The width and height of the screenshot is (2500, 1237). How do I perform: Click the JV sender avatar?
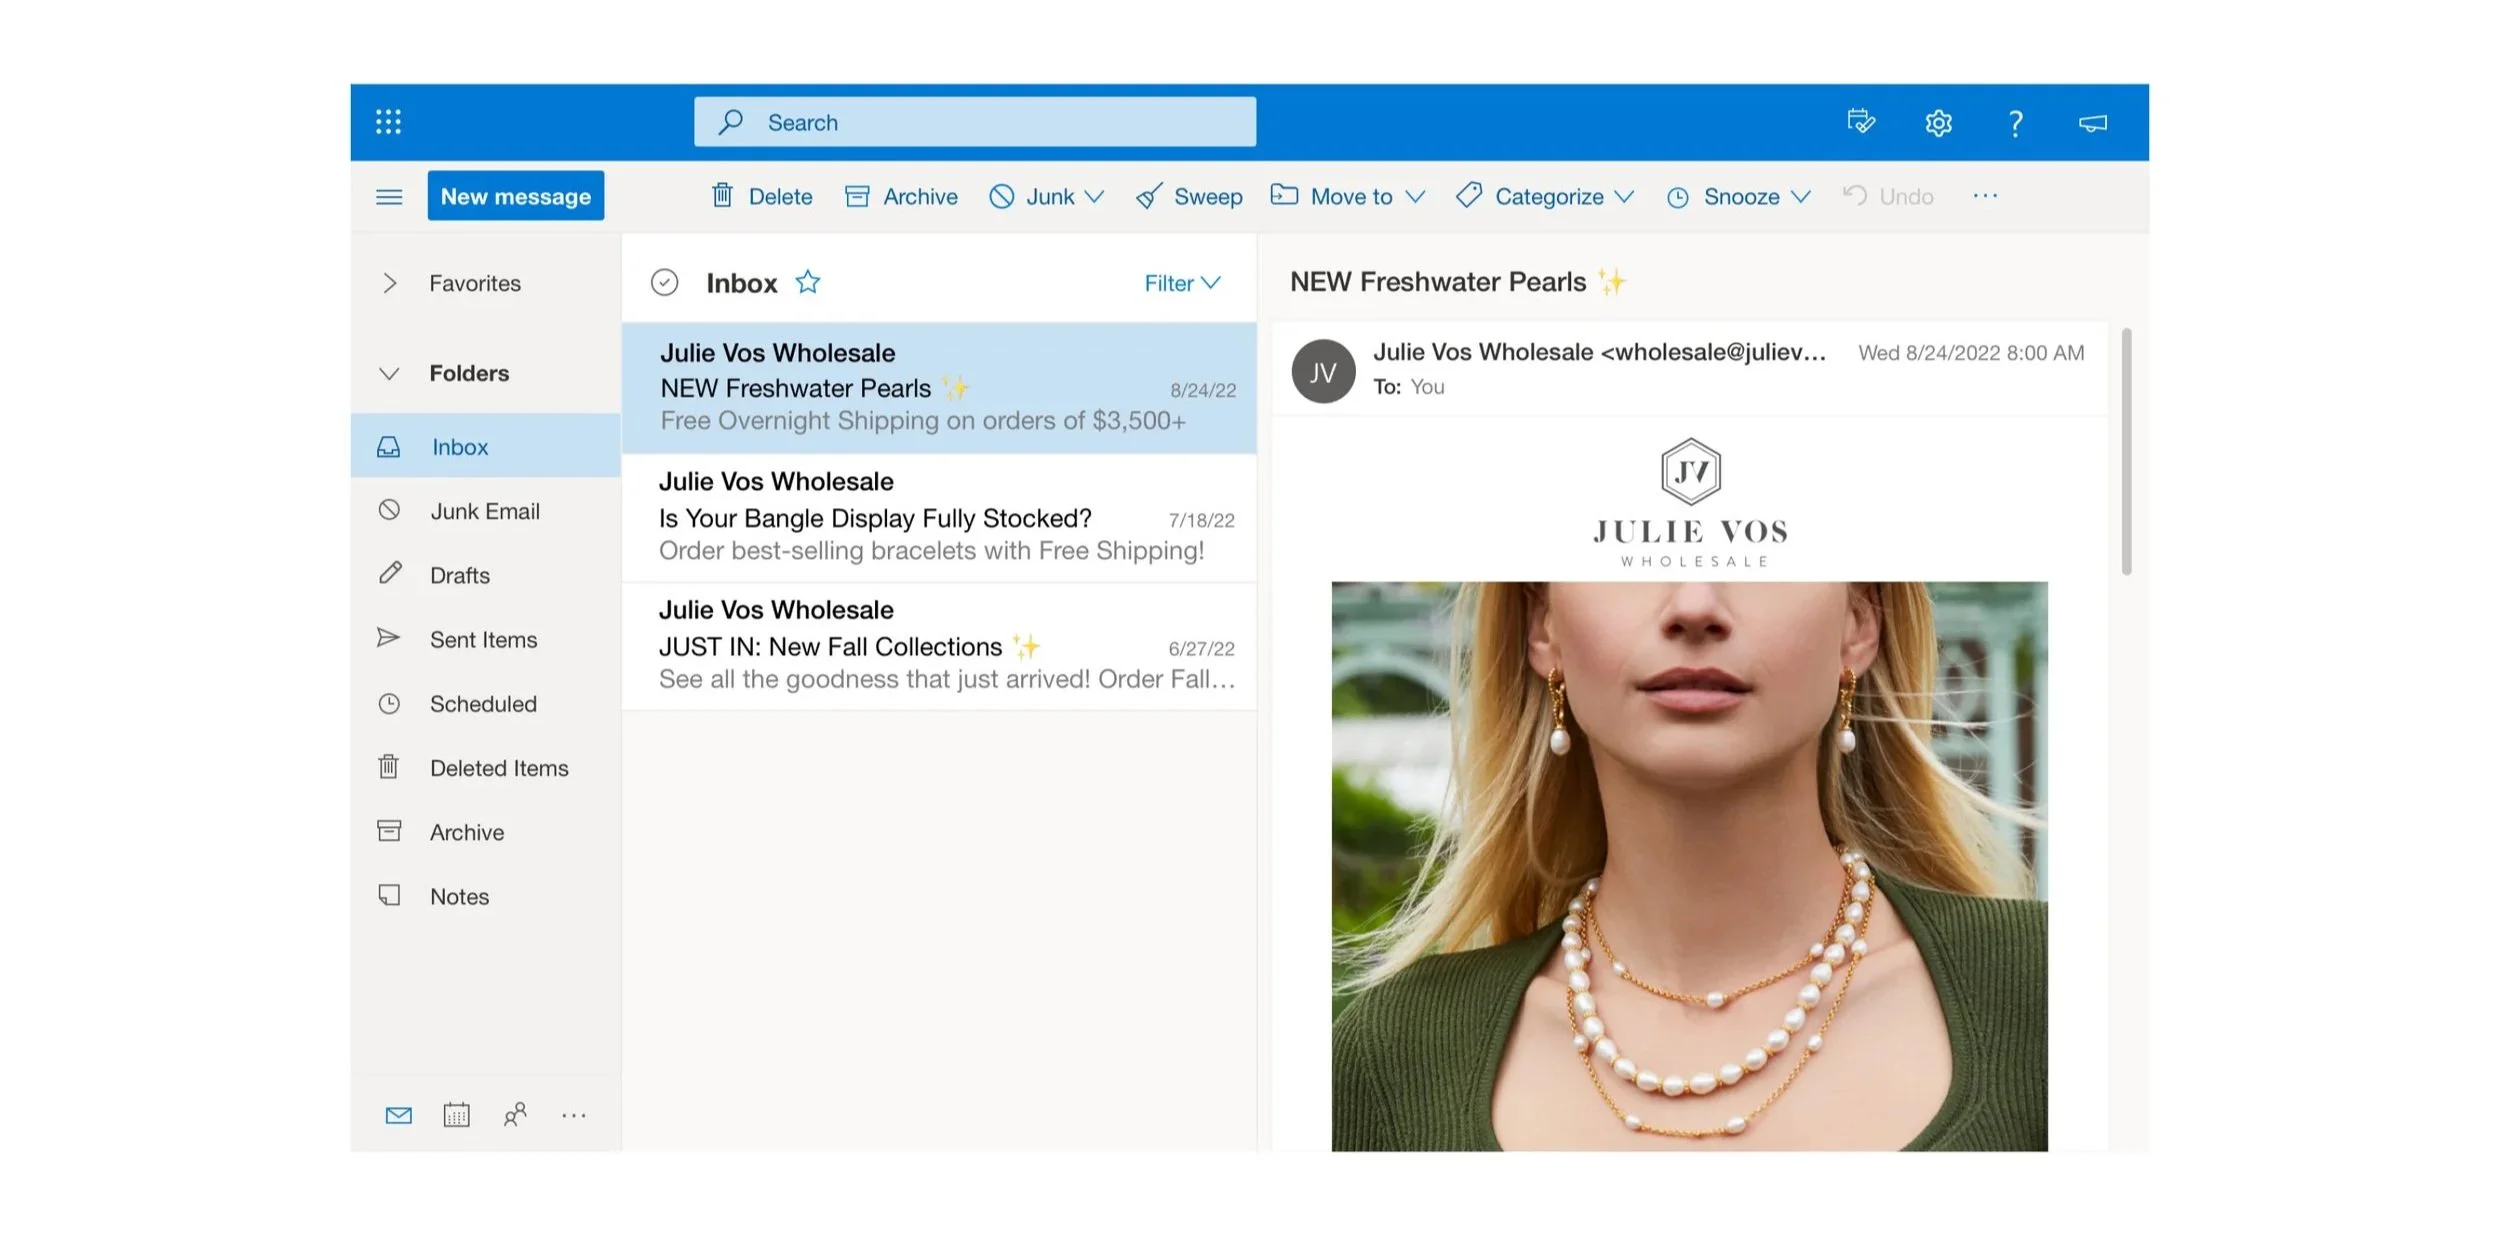pos(1323,371)
